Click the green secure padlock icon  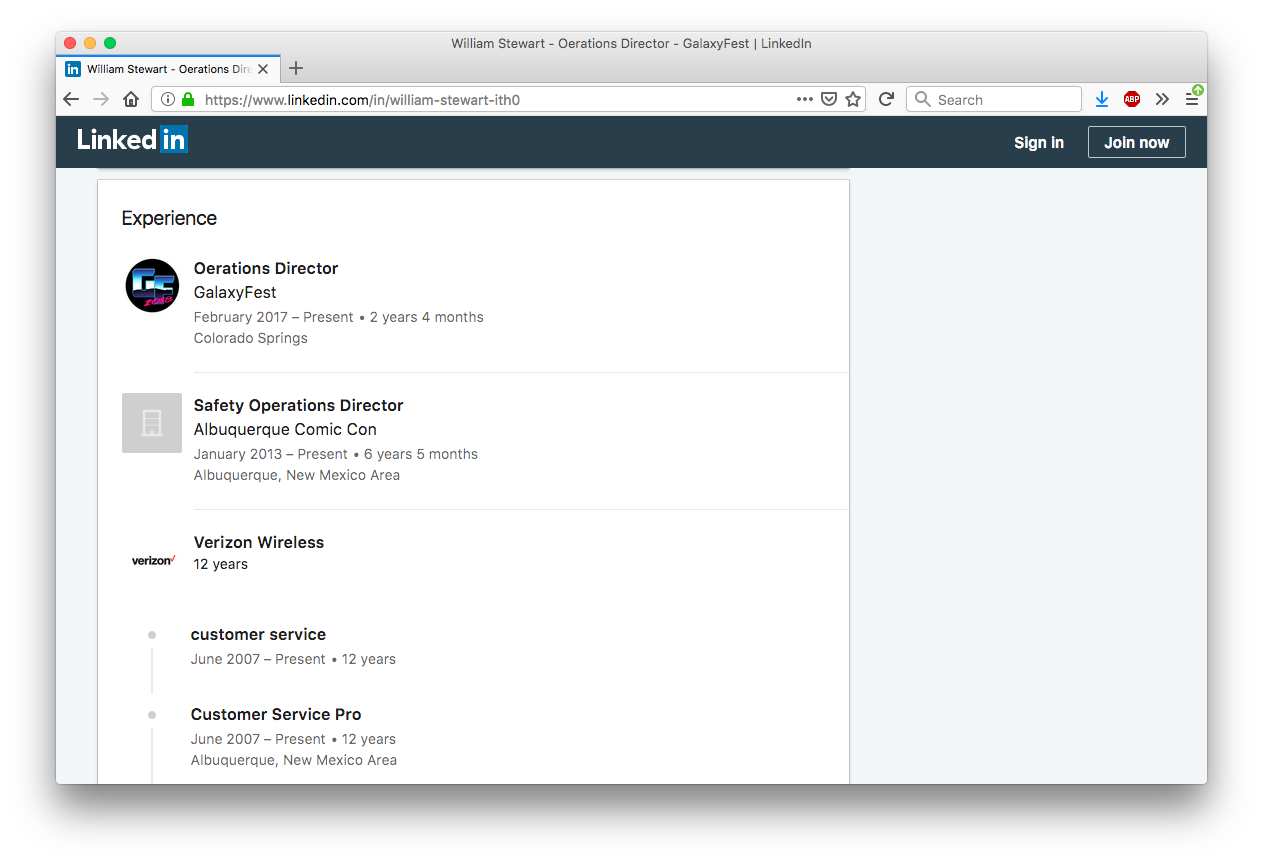pos(187,99)
